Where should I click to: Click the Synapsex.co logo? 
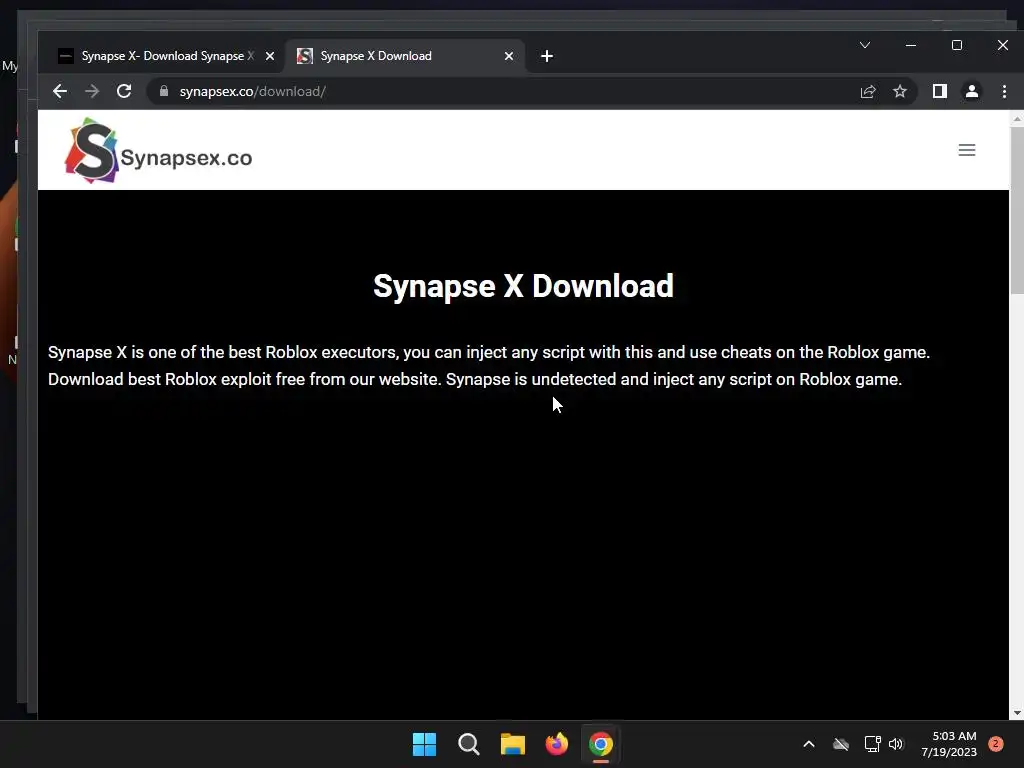(x=158, y=151)
